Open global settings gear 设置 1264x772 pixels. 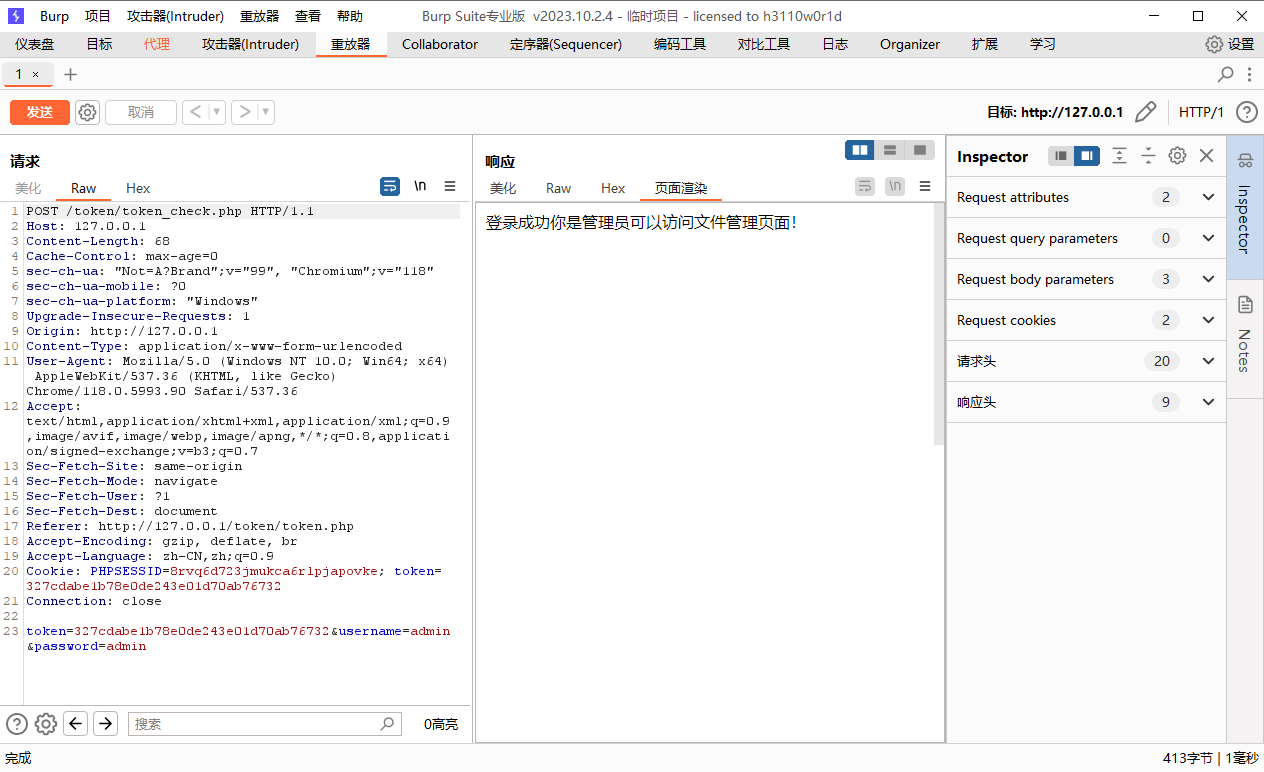pyautogui.click(x=1229, y=44)
